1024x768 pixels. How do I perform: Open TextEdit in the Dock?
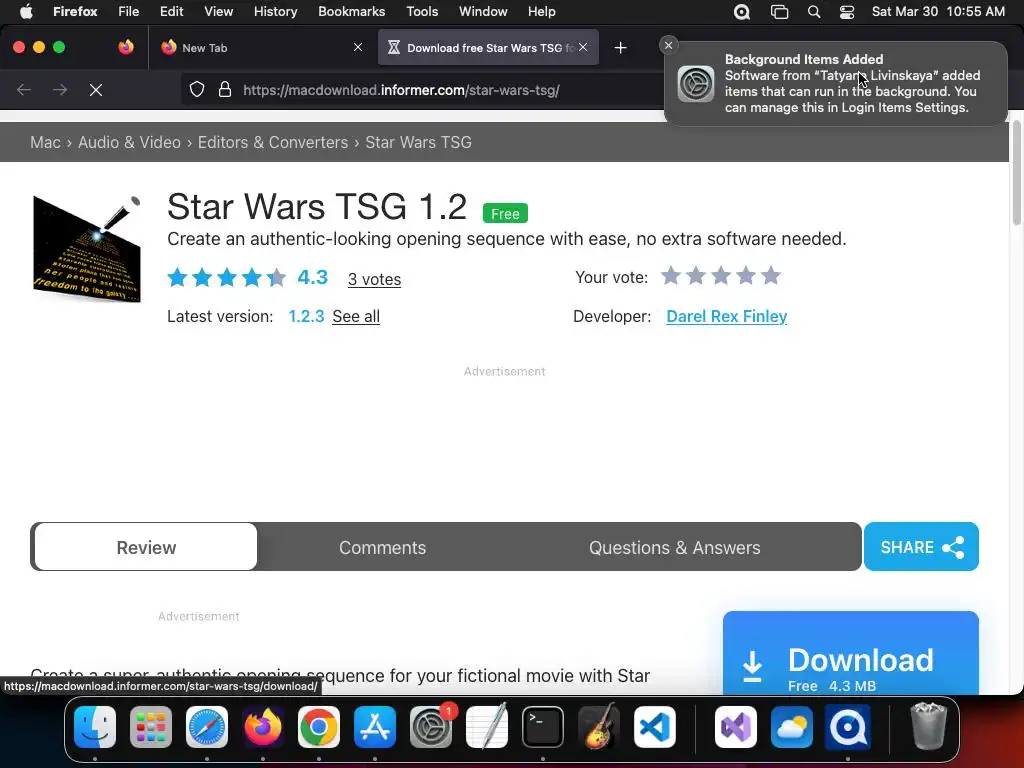pyautogui.click(x=487, y=727)
